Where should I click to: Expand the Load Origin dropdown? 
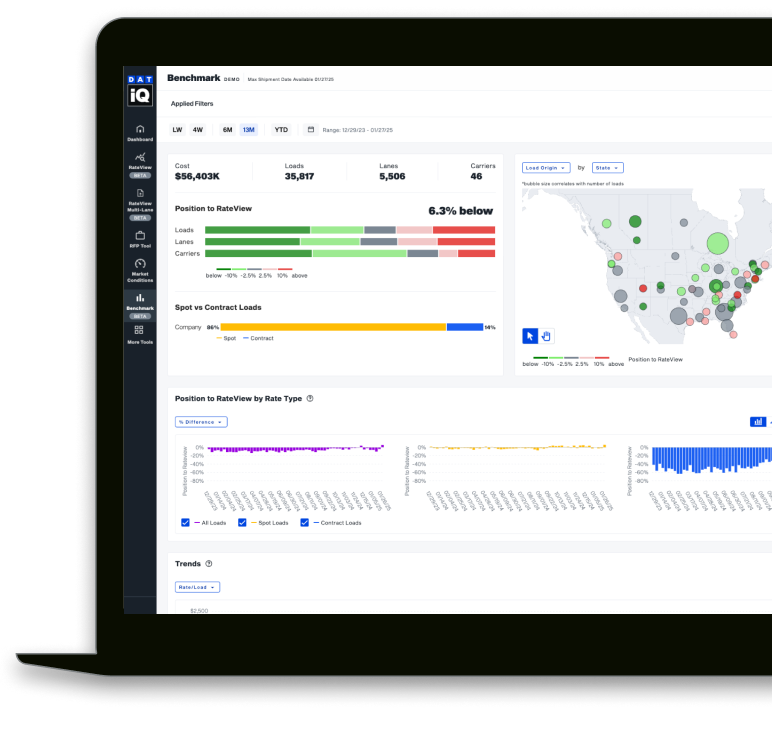click(546, 168)
